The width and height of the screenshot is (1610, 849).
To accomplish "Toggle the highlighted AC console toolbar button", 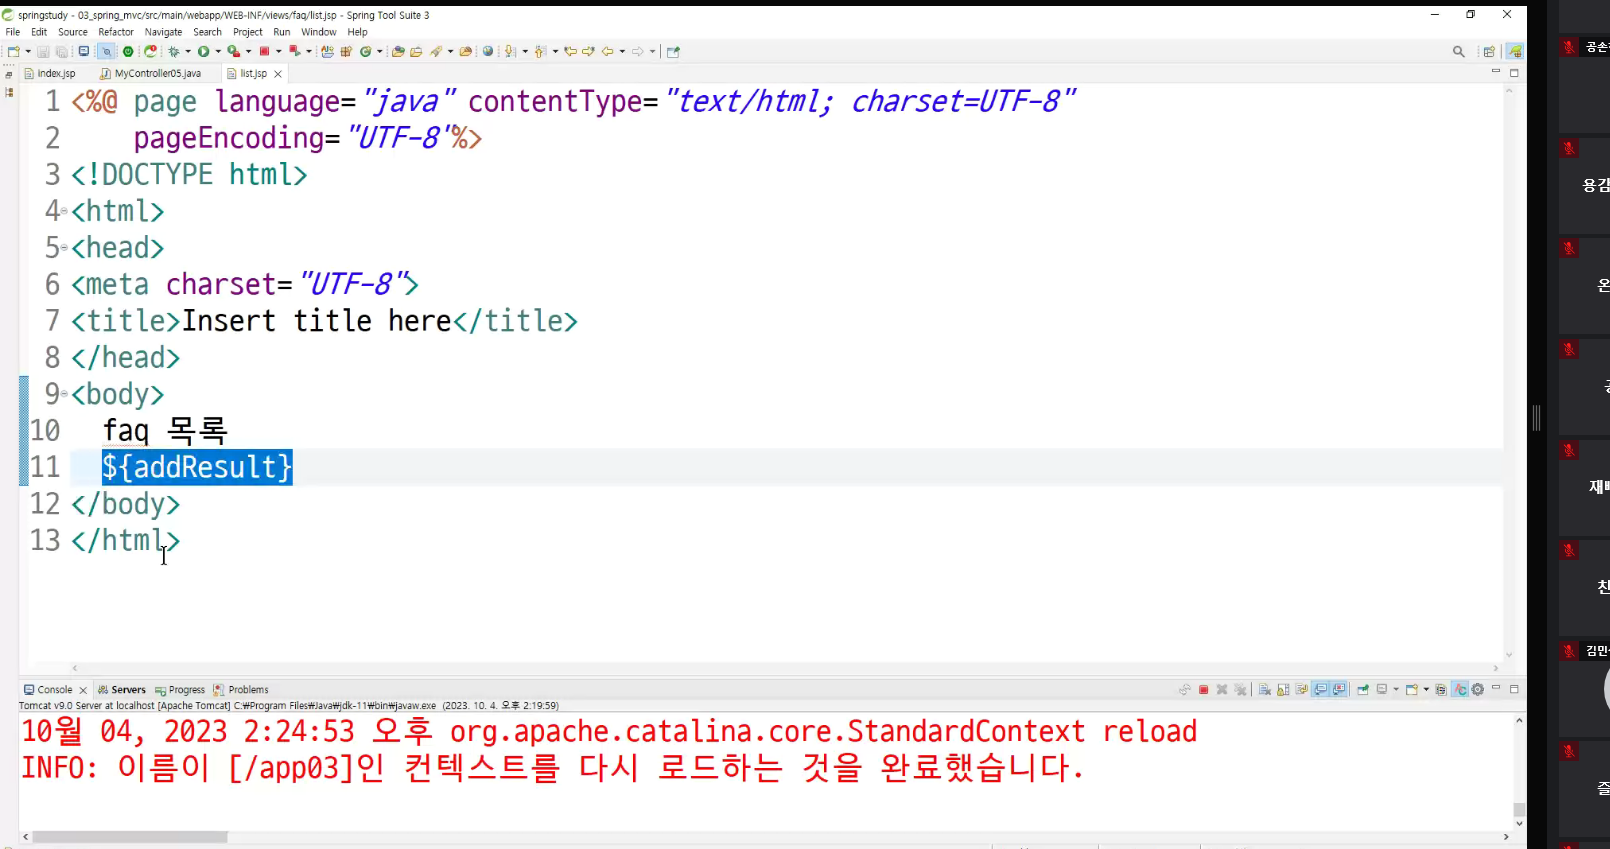I will (1460, 689).
